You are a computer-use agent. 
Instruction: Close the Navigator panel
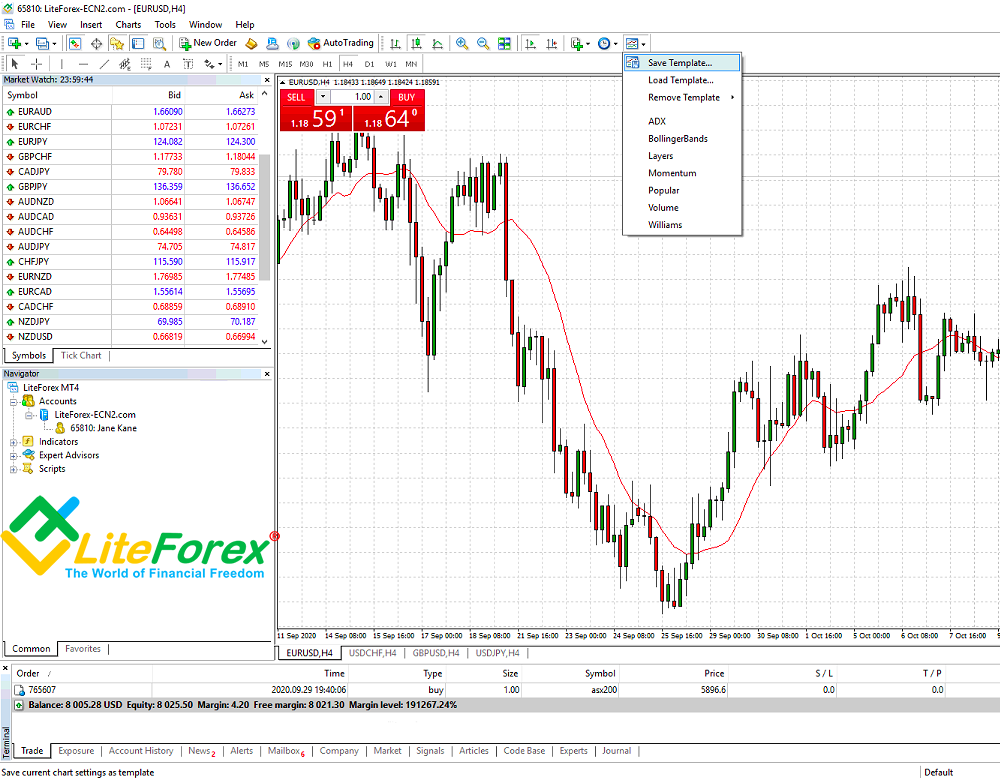pos(267,374)
